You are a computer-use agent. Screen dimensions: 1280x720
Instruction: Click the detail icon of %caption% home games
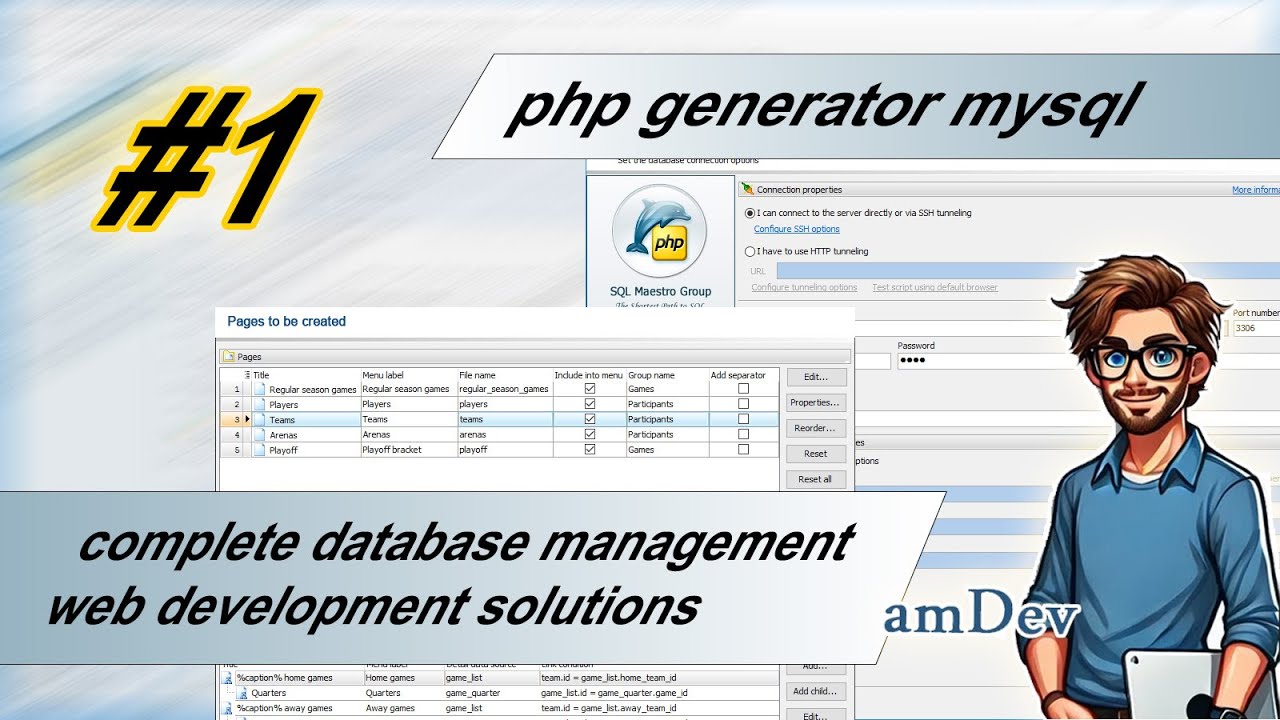pos(227,678)
